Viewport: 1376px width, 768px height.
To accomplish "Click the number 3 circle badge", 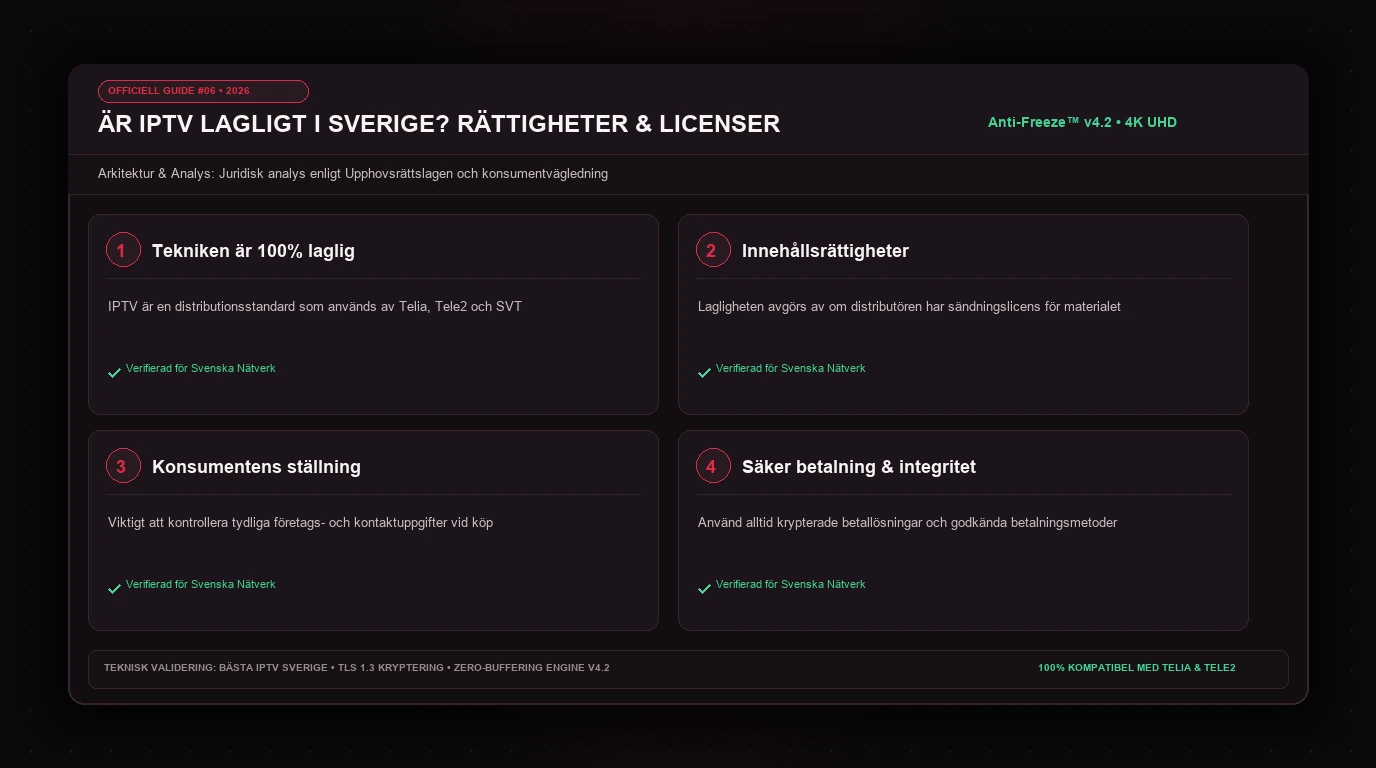I will (123, 466).
